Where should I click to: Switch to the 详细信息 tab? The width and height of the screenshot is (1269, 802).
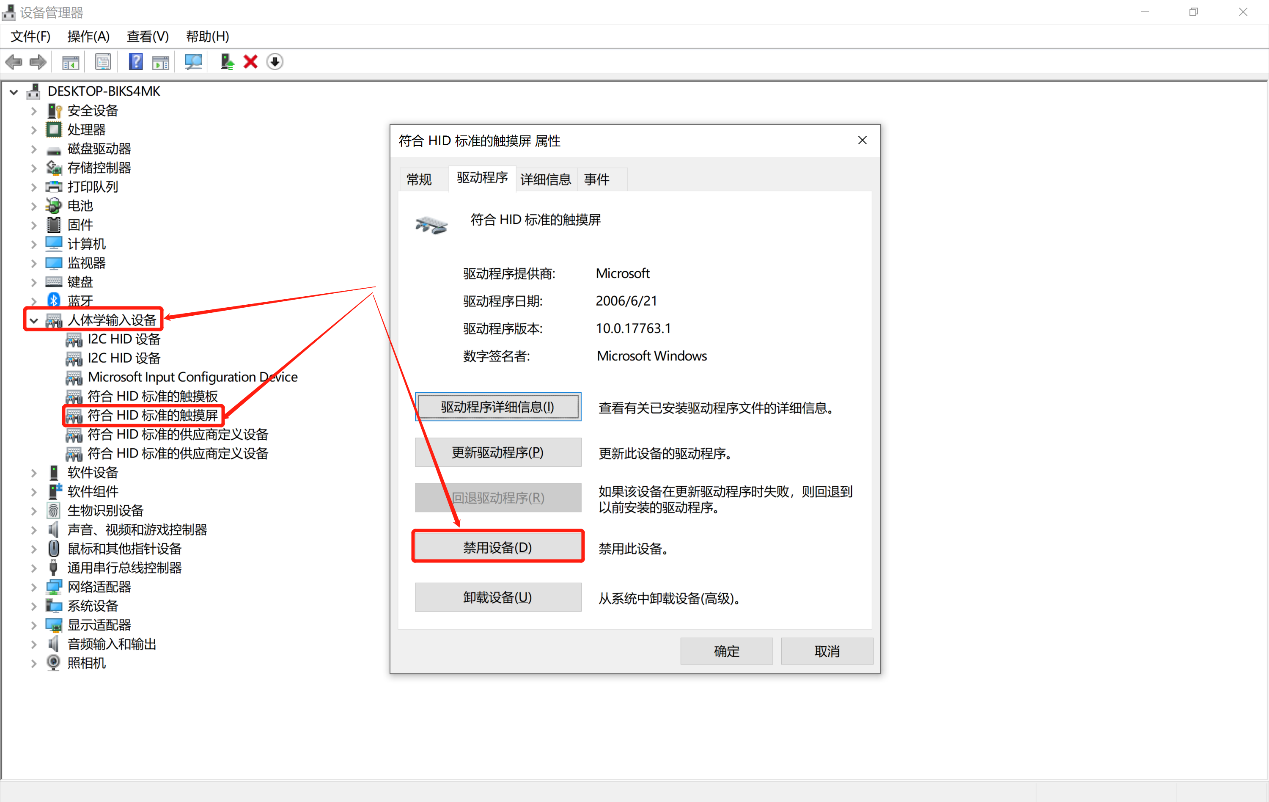546,179
